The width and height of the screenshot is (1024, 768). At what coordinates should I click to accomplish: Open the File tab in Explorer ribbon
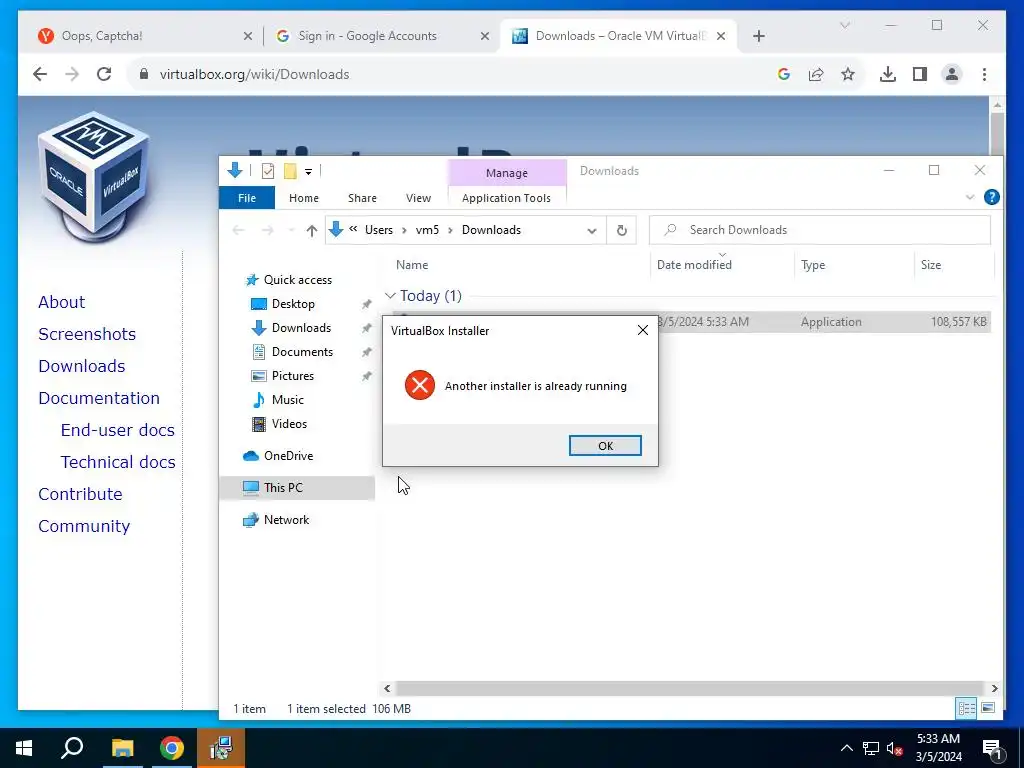pos(247,198)
